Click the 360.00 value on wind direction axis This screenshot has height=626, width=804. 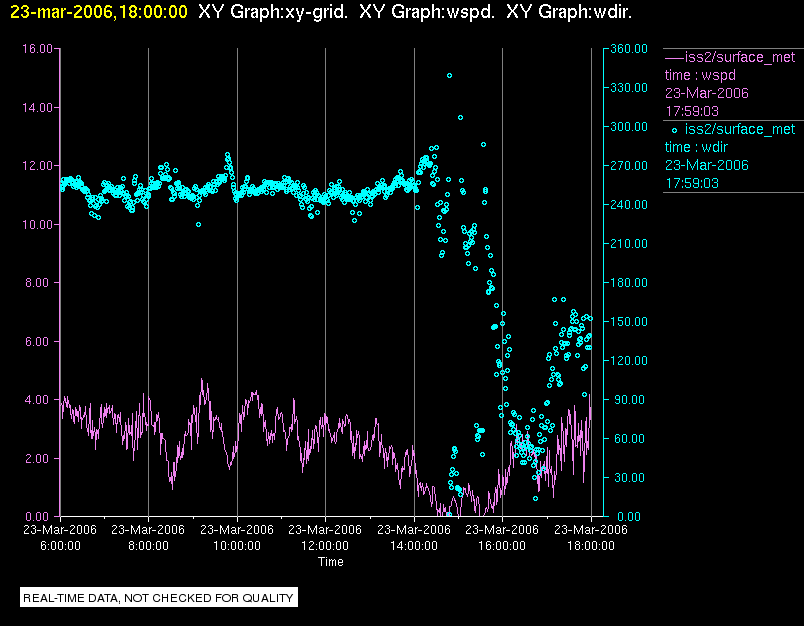pyautogui.click(x=629, y=49)
